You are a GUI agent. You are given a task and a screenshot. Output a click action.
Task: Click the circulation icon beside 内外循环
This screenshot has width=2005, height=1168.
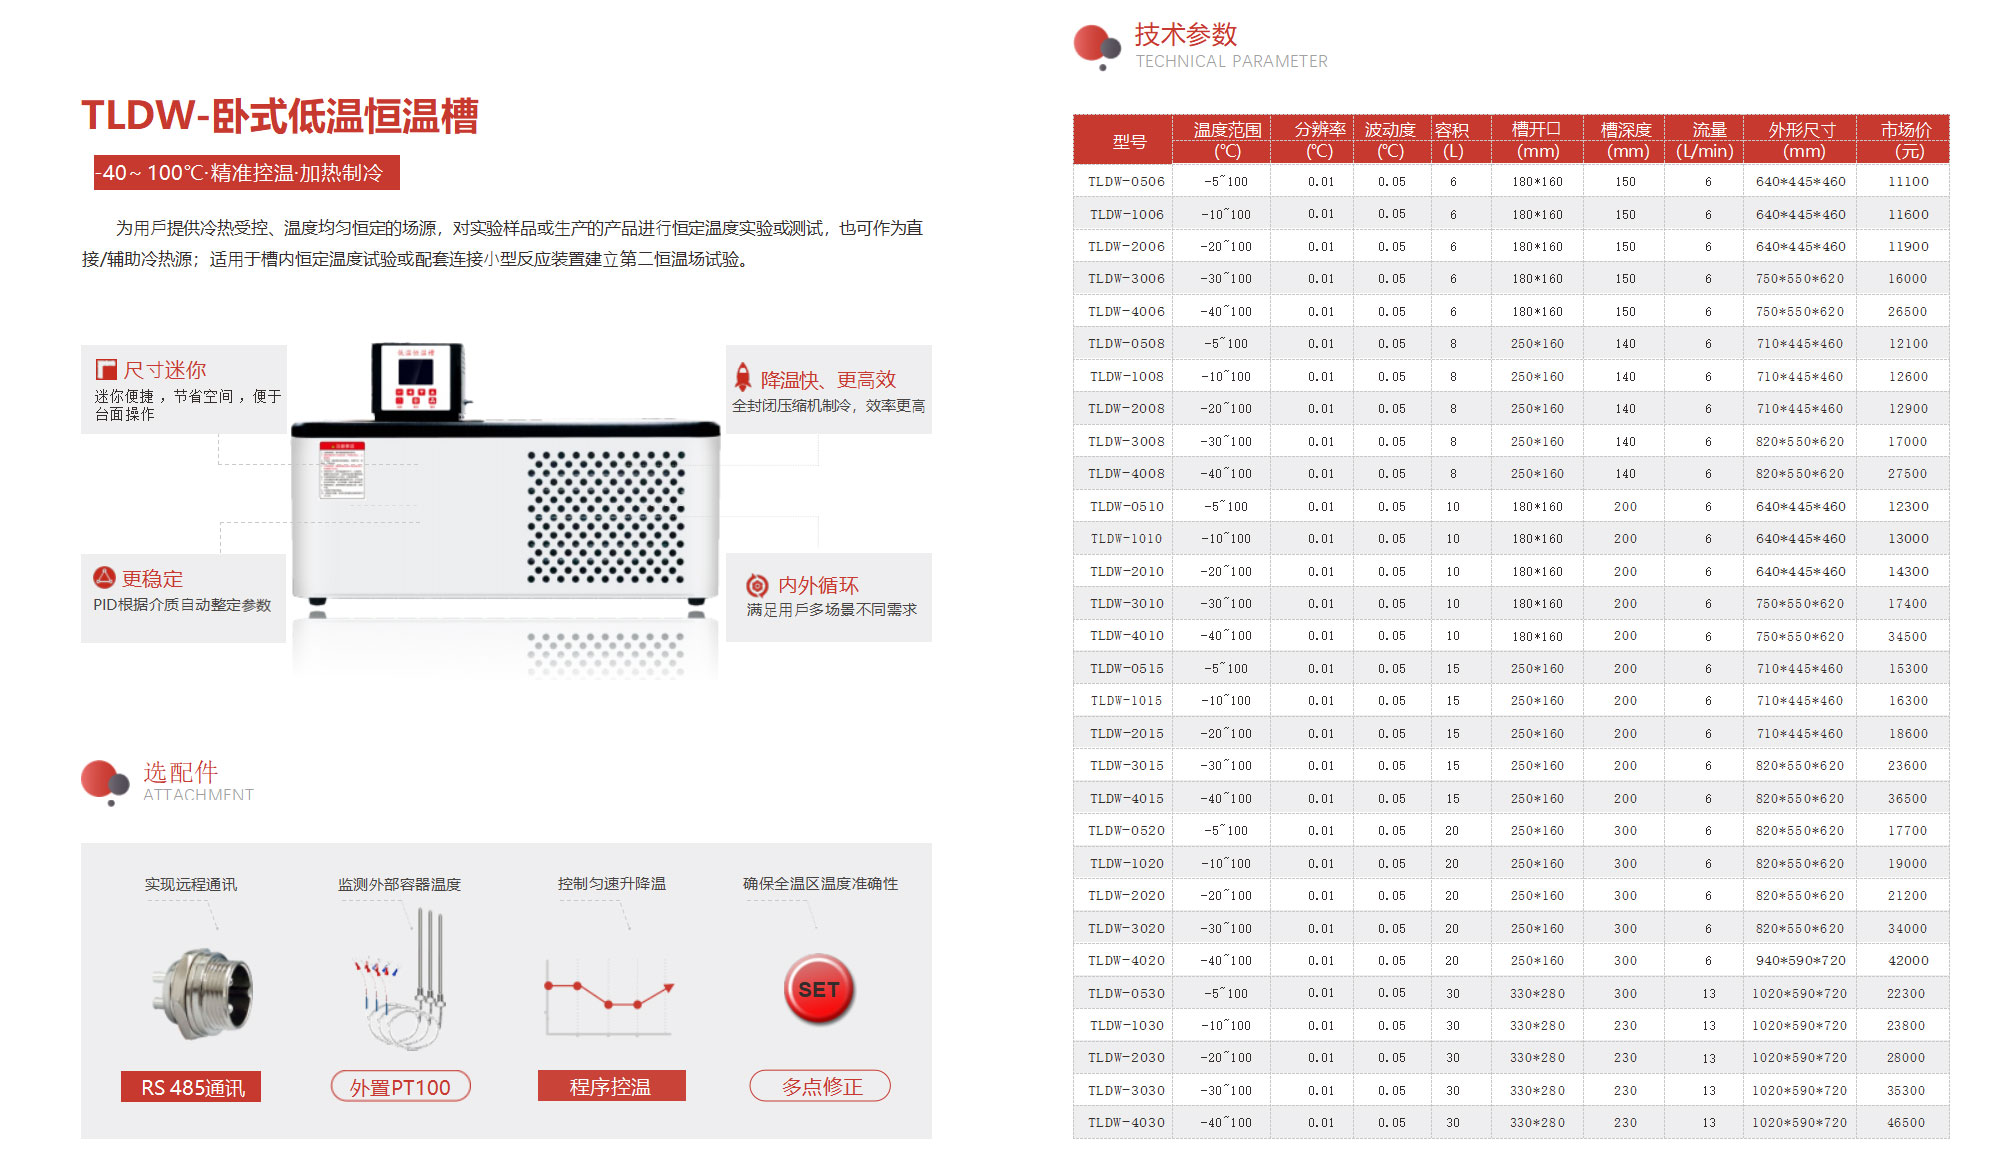[x=757, y=586]
